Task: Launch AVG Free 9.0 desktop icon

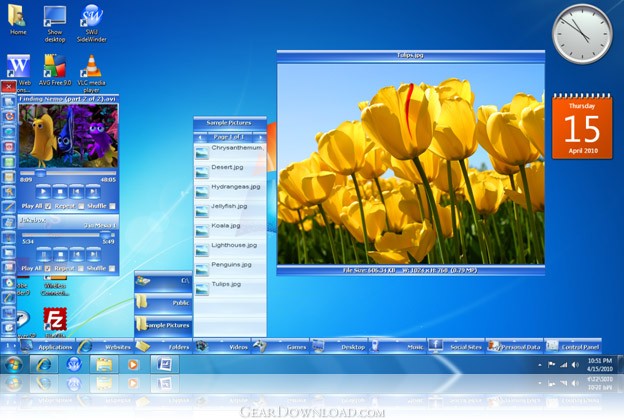Action: click(x=55, y=70)
